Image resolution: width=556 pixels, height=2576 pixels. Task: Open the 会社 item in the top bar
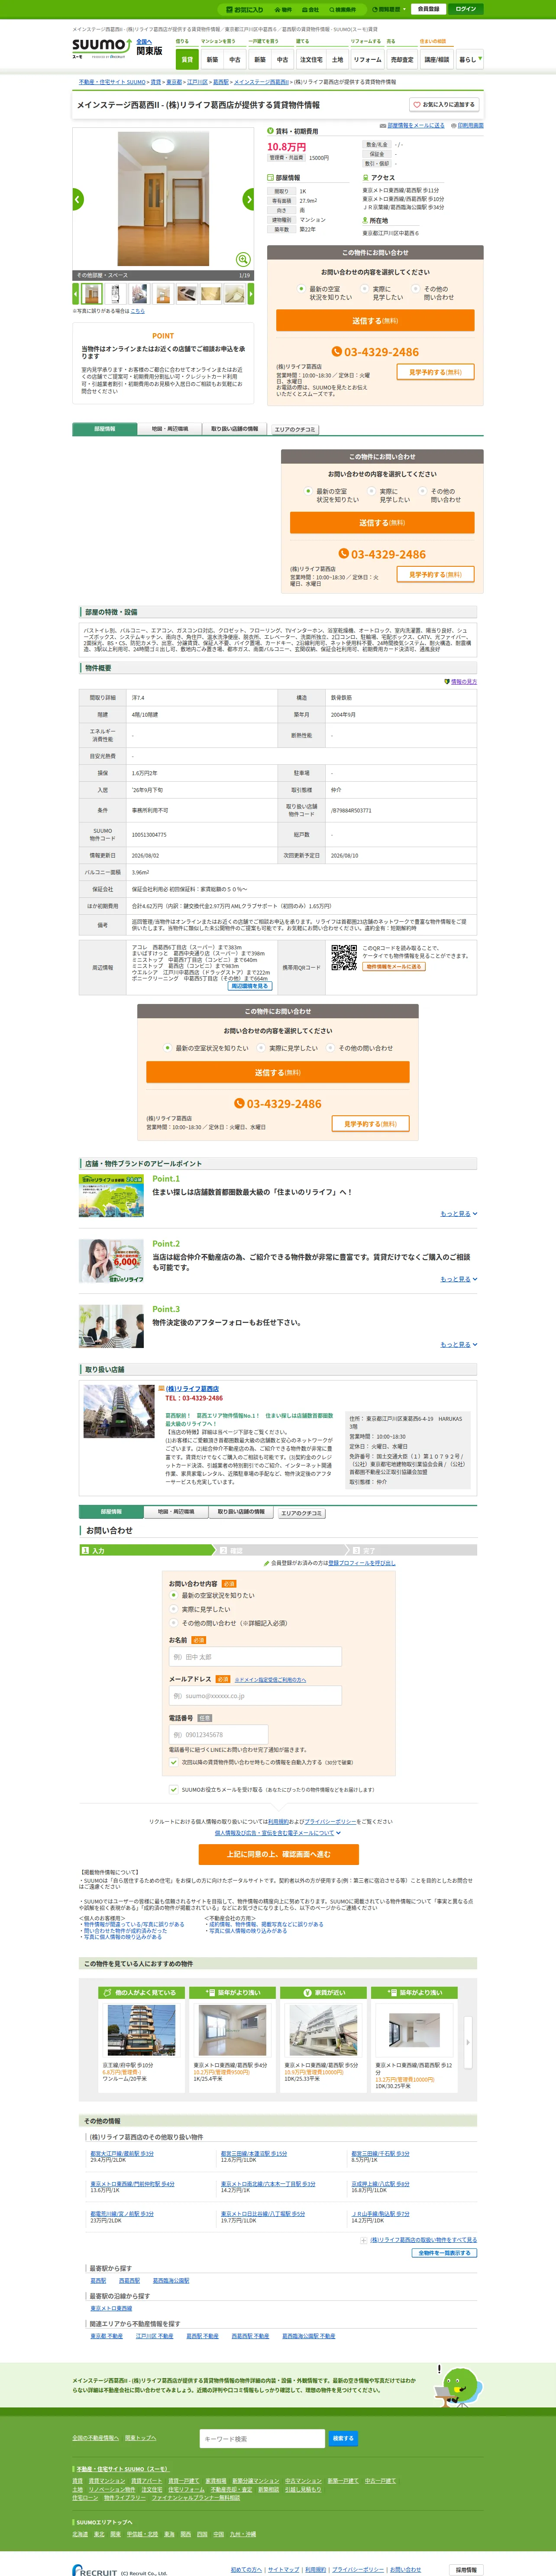[x=310, y=9]
